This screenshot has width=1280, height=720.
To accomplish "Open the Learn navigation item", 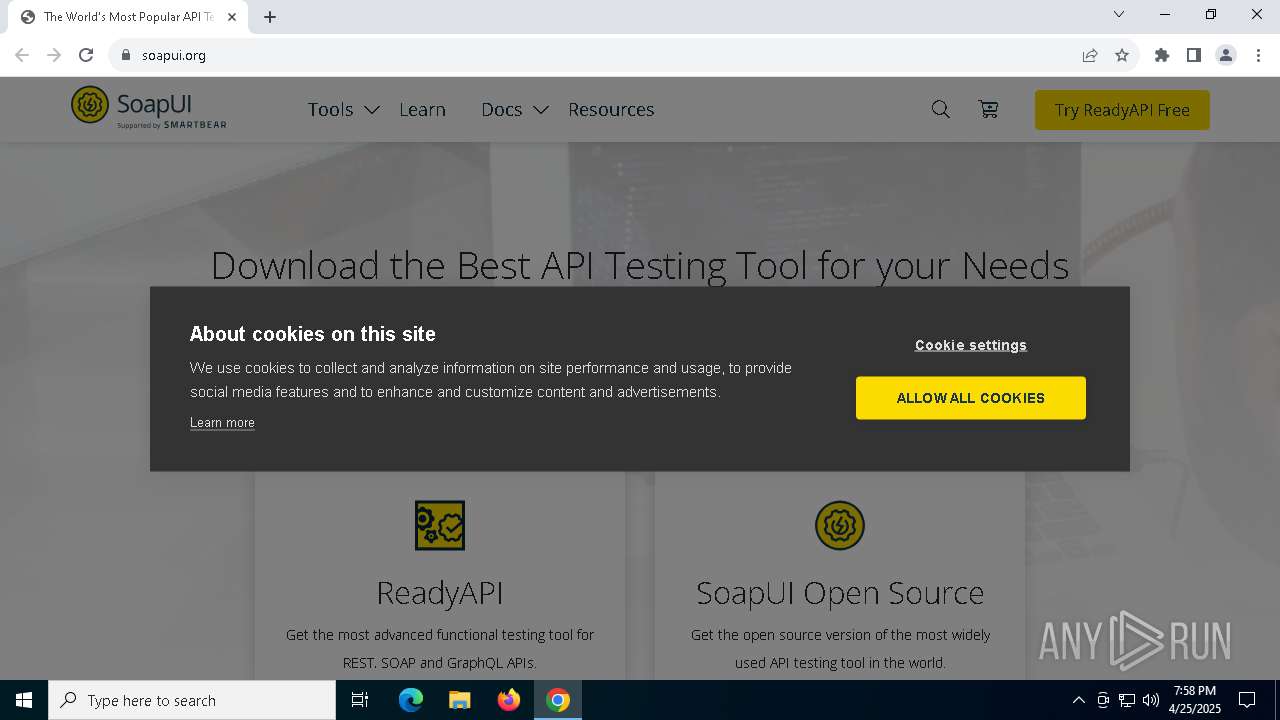I will coord(422,110).
